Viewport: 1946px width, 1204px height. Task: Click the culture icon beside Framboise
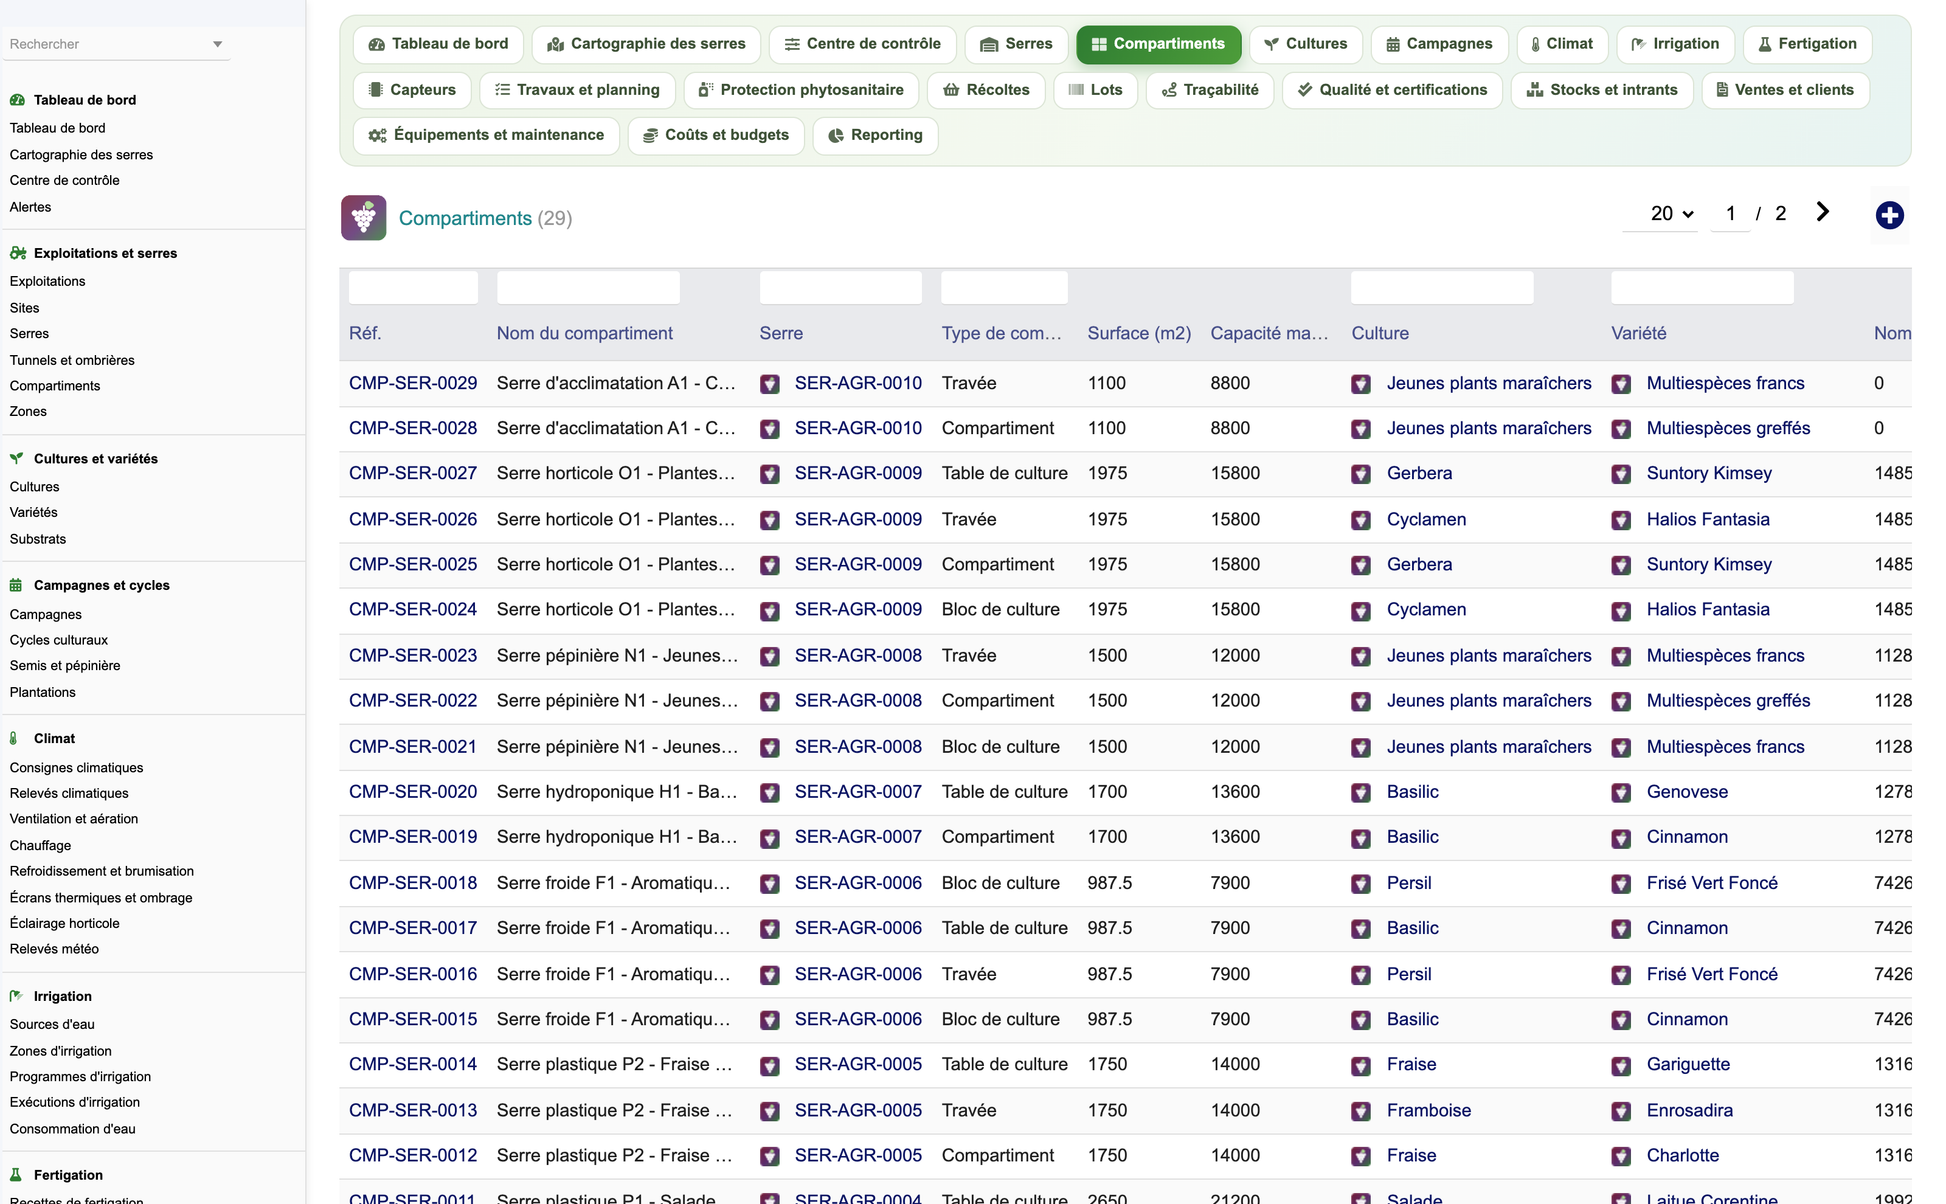coord(1361,1111)
